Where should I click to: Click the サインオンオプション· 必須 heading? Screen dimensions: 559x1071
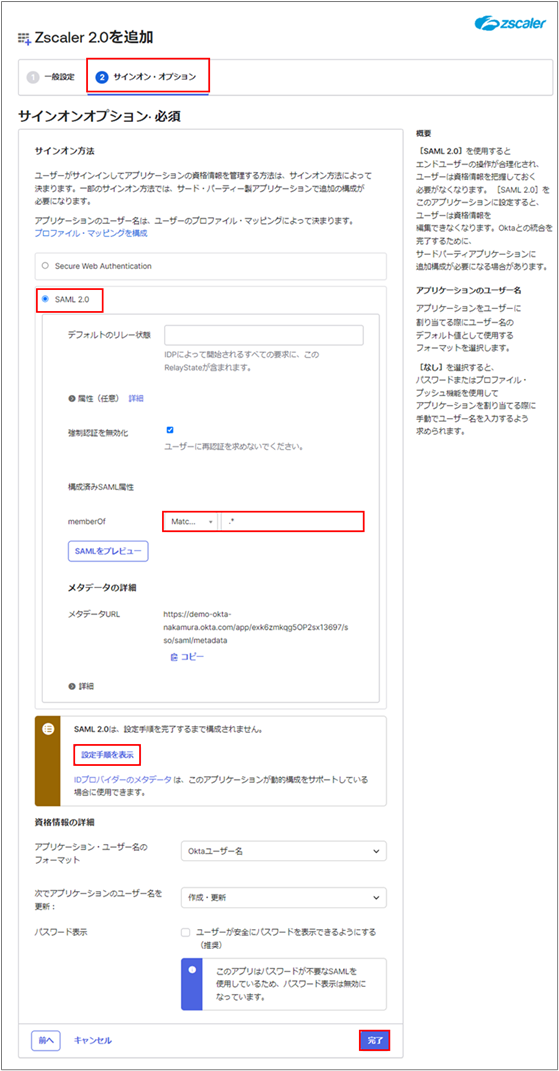point(99,117)
